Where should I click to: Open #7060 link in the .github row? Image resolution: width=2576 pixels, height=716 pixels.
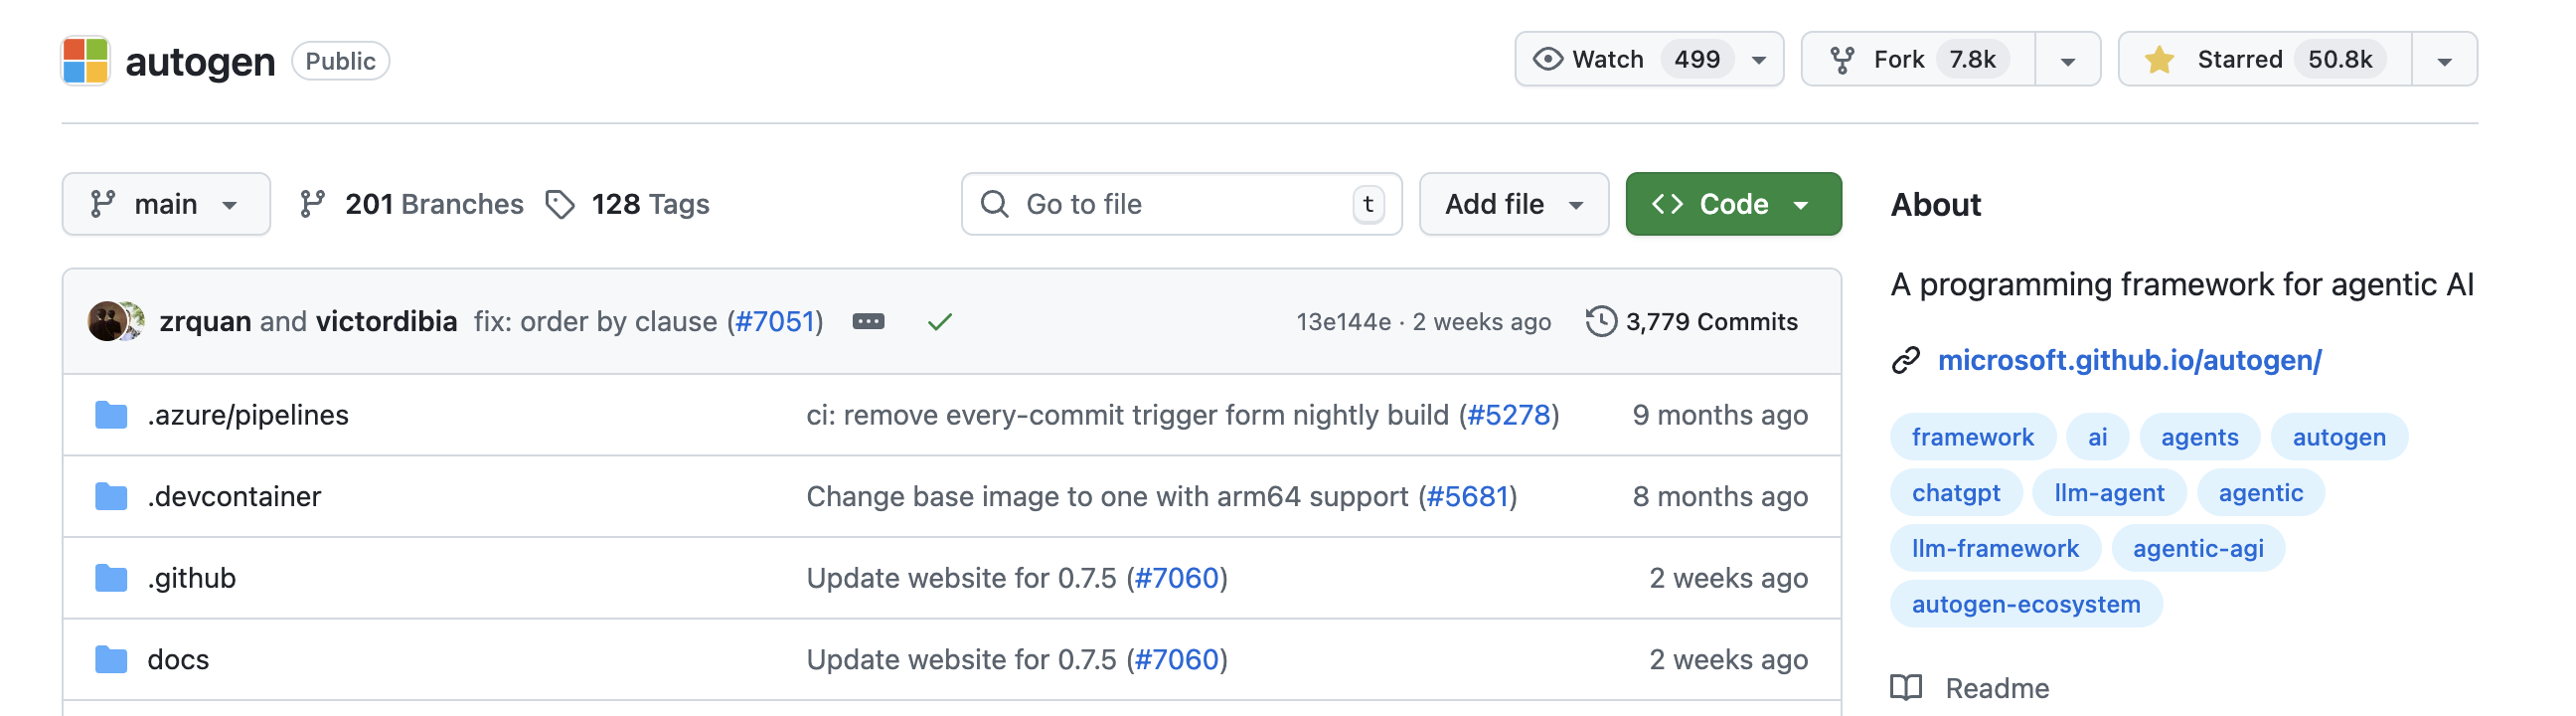[1177, 578]
